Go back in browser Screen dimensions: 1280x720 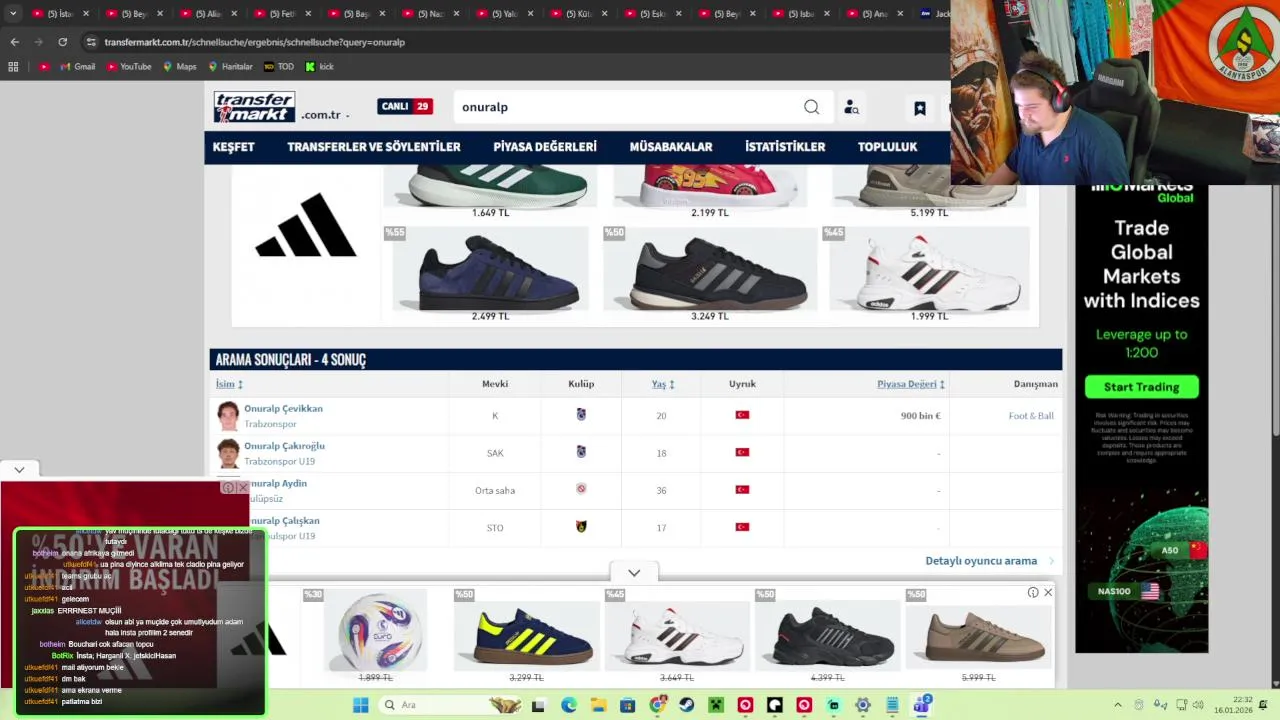coord(14,42)
